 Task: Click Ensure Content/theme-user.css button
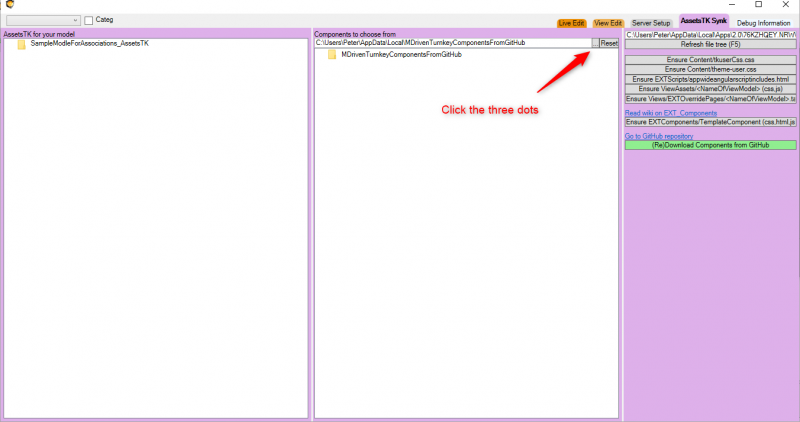[x=711, y=69]
